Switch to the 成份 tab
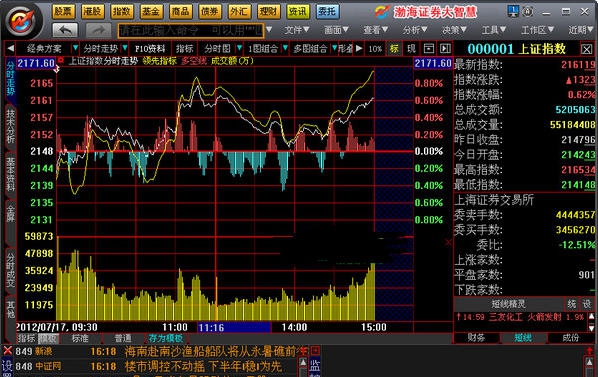 click(570, 337)
